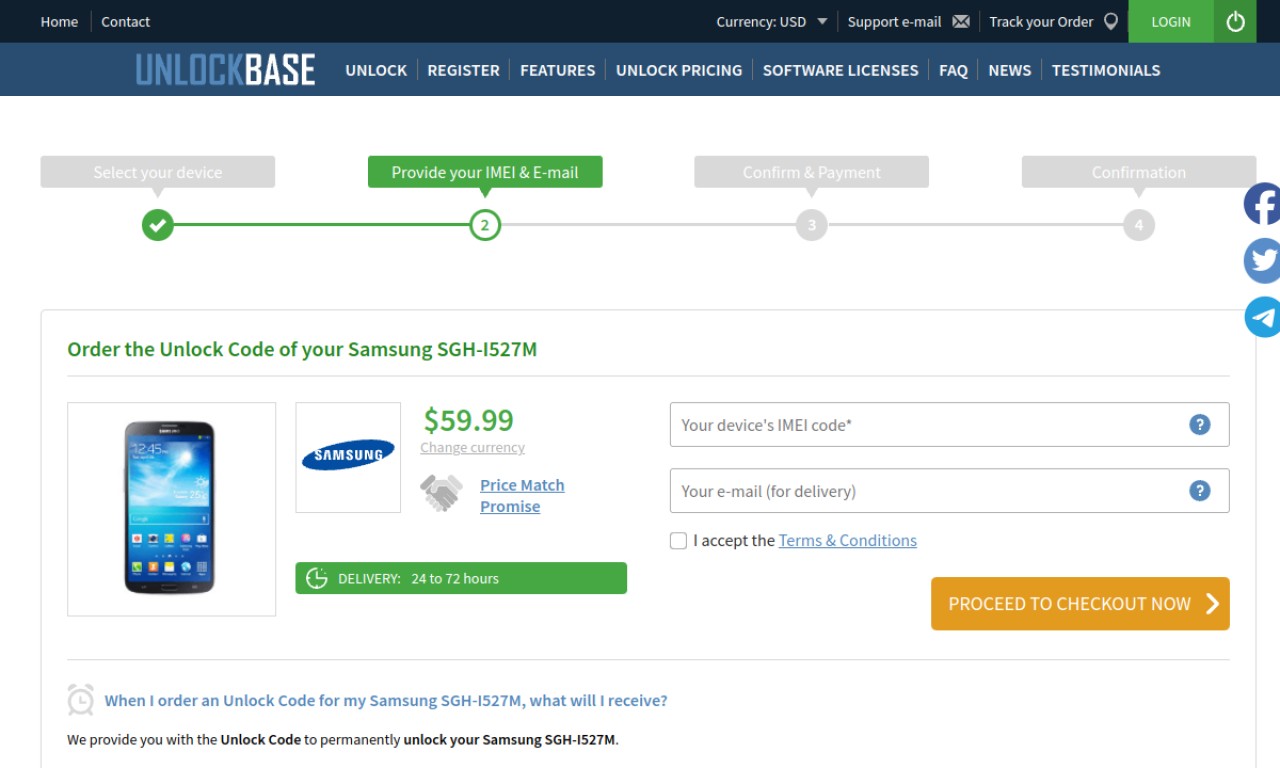Click the Track your Order location pin icon
Viewport: 1280px width, 768px height.
(x=1110, y=21)
